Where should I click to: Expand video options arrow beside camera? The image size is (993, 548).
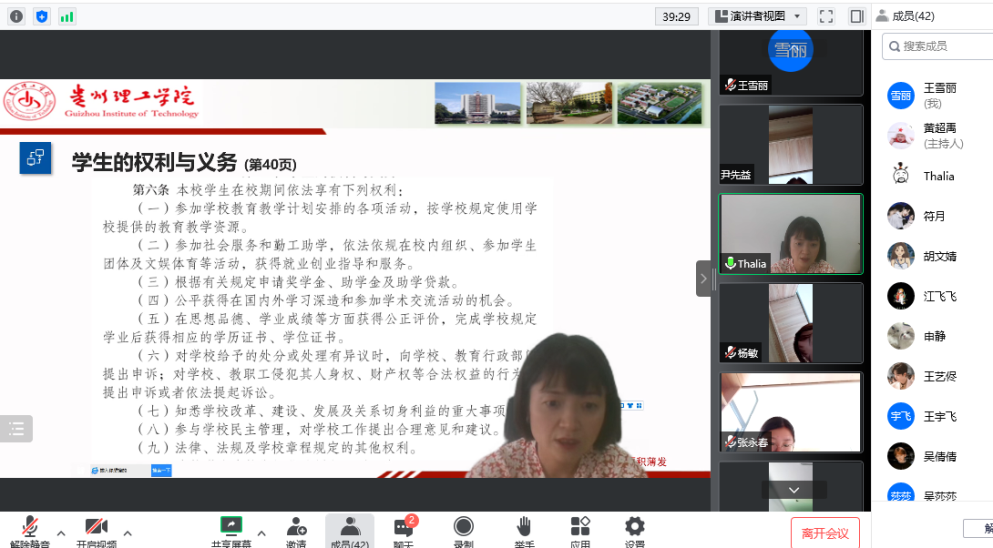point(127,532)
